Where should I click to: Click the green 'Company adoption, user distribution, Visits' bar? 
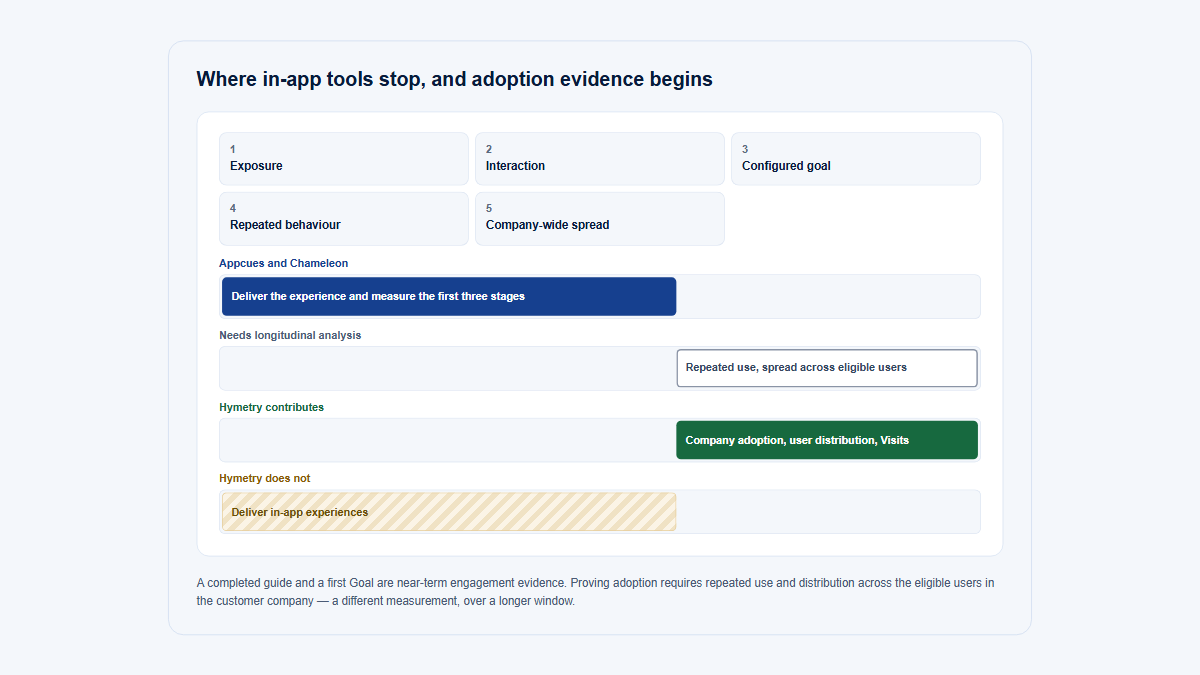(827, 440)
